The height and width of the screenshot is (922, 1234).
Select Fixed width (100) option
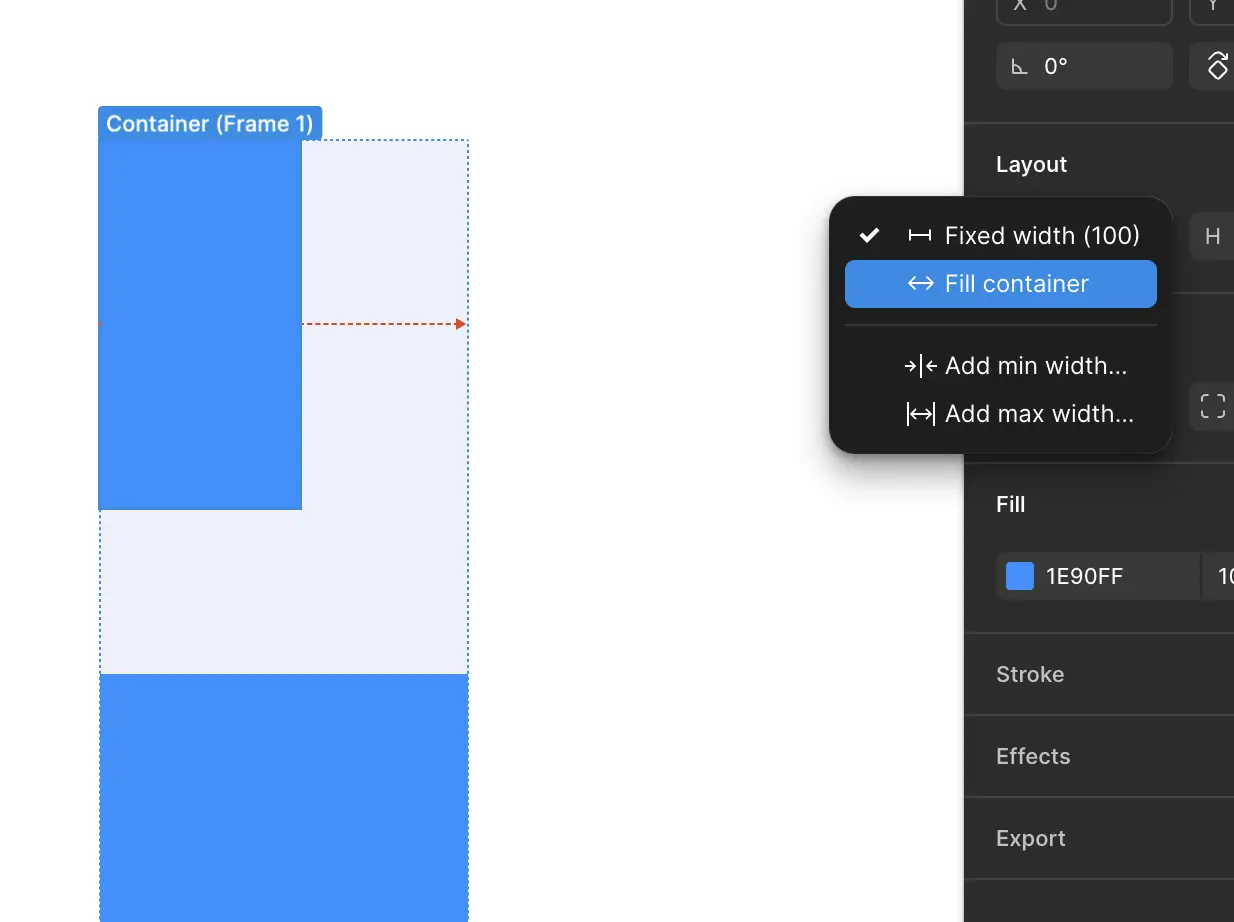[x=1041, y=236]
